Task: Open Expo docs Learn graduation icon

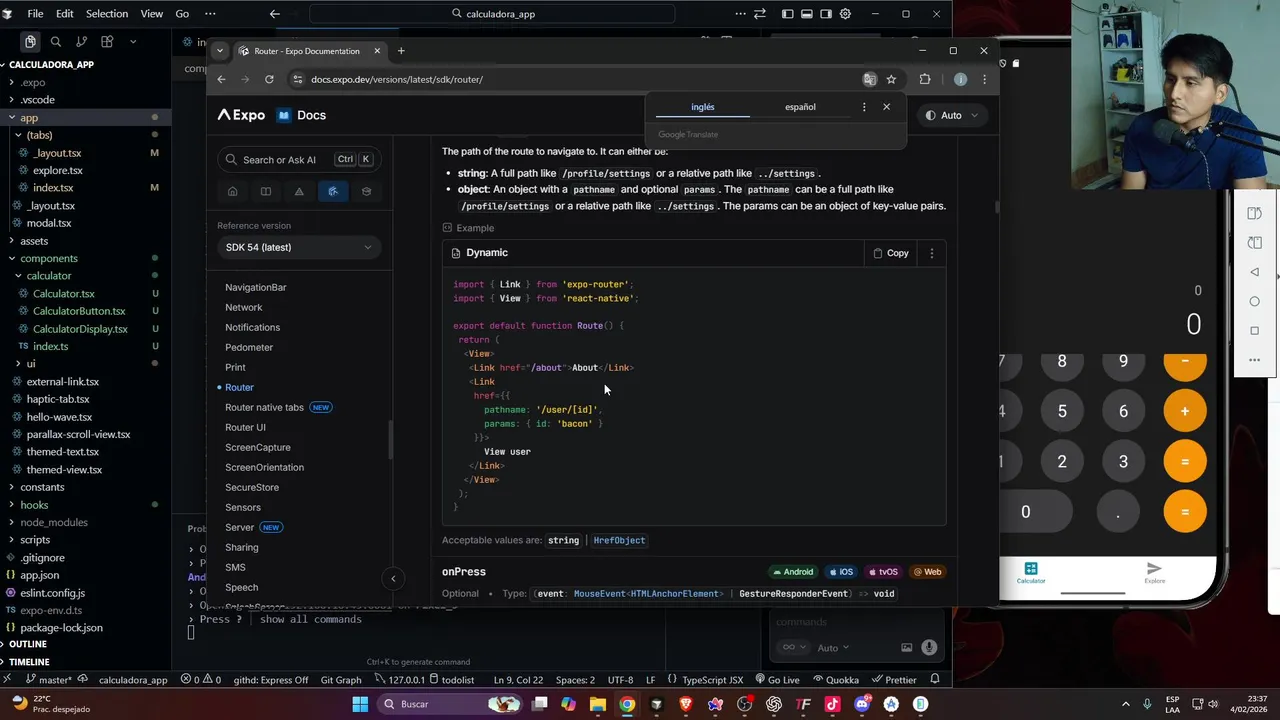Action: [x=366, y=191]
